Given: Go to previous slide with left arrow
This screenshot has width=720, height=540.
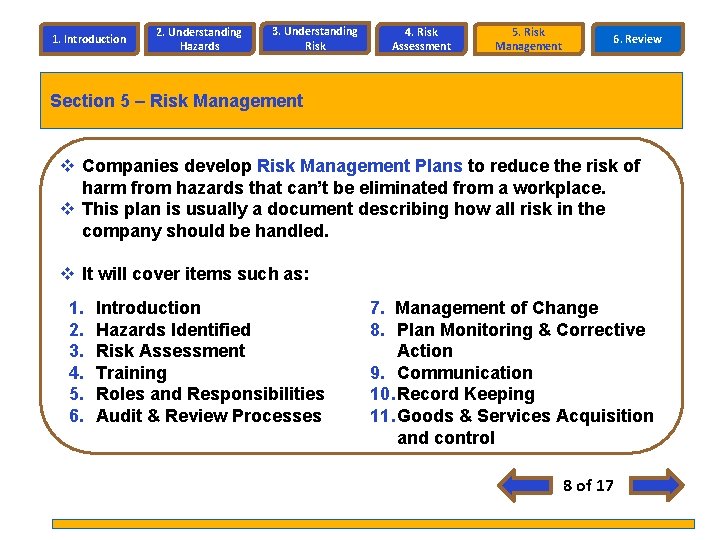Looking at the screenshot, I should [x=525, y=485].
